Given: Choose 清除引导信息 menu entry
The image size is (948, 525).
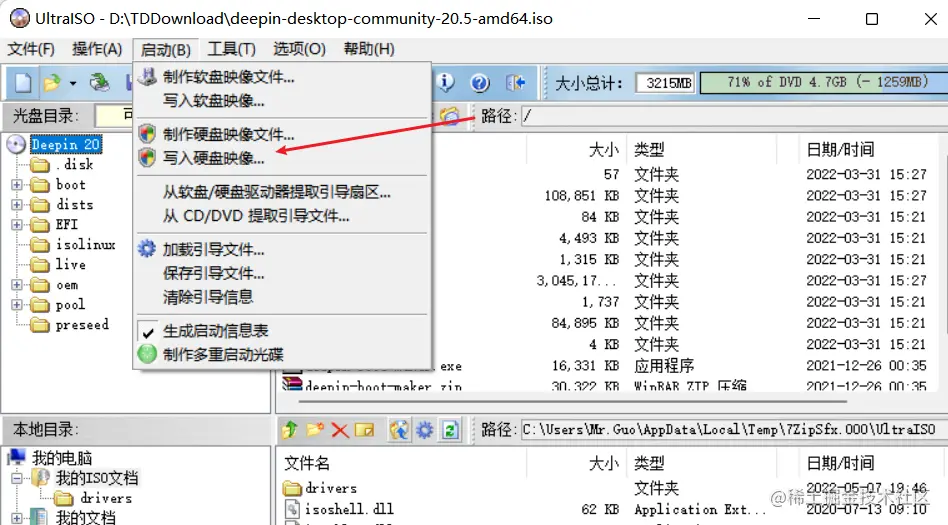Looking at the screenshot, I should coord(282,297).
